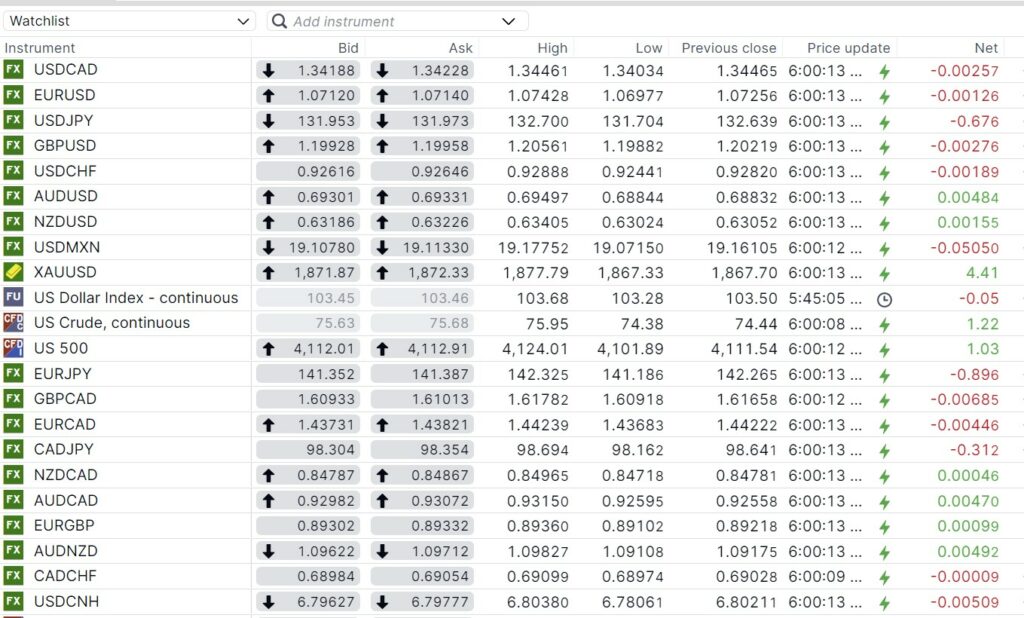Click the FU icon for US Dollar Index

[13, 297]
